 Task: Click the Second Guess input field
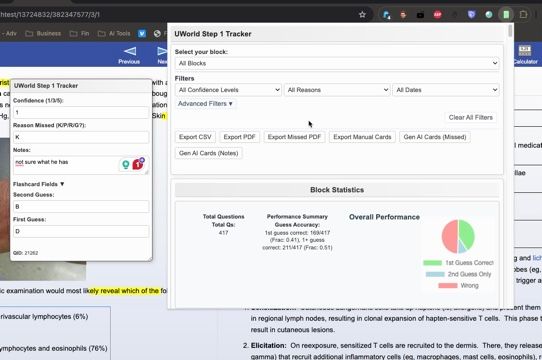tap(81, 206)
